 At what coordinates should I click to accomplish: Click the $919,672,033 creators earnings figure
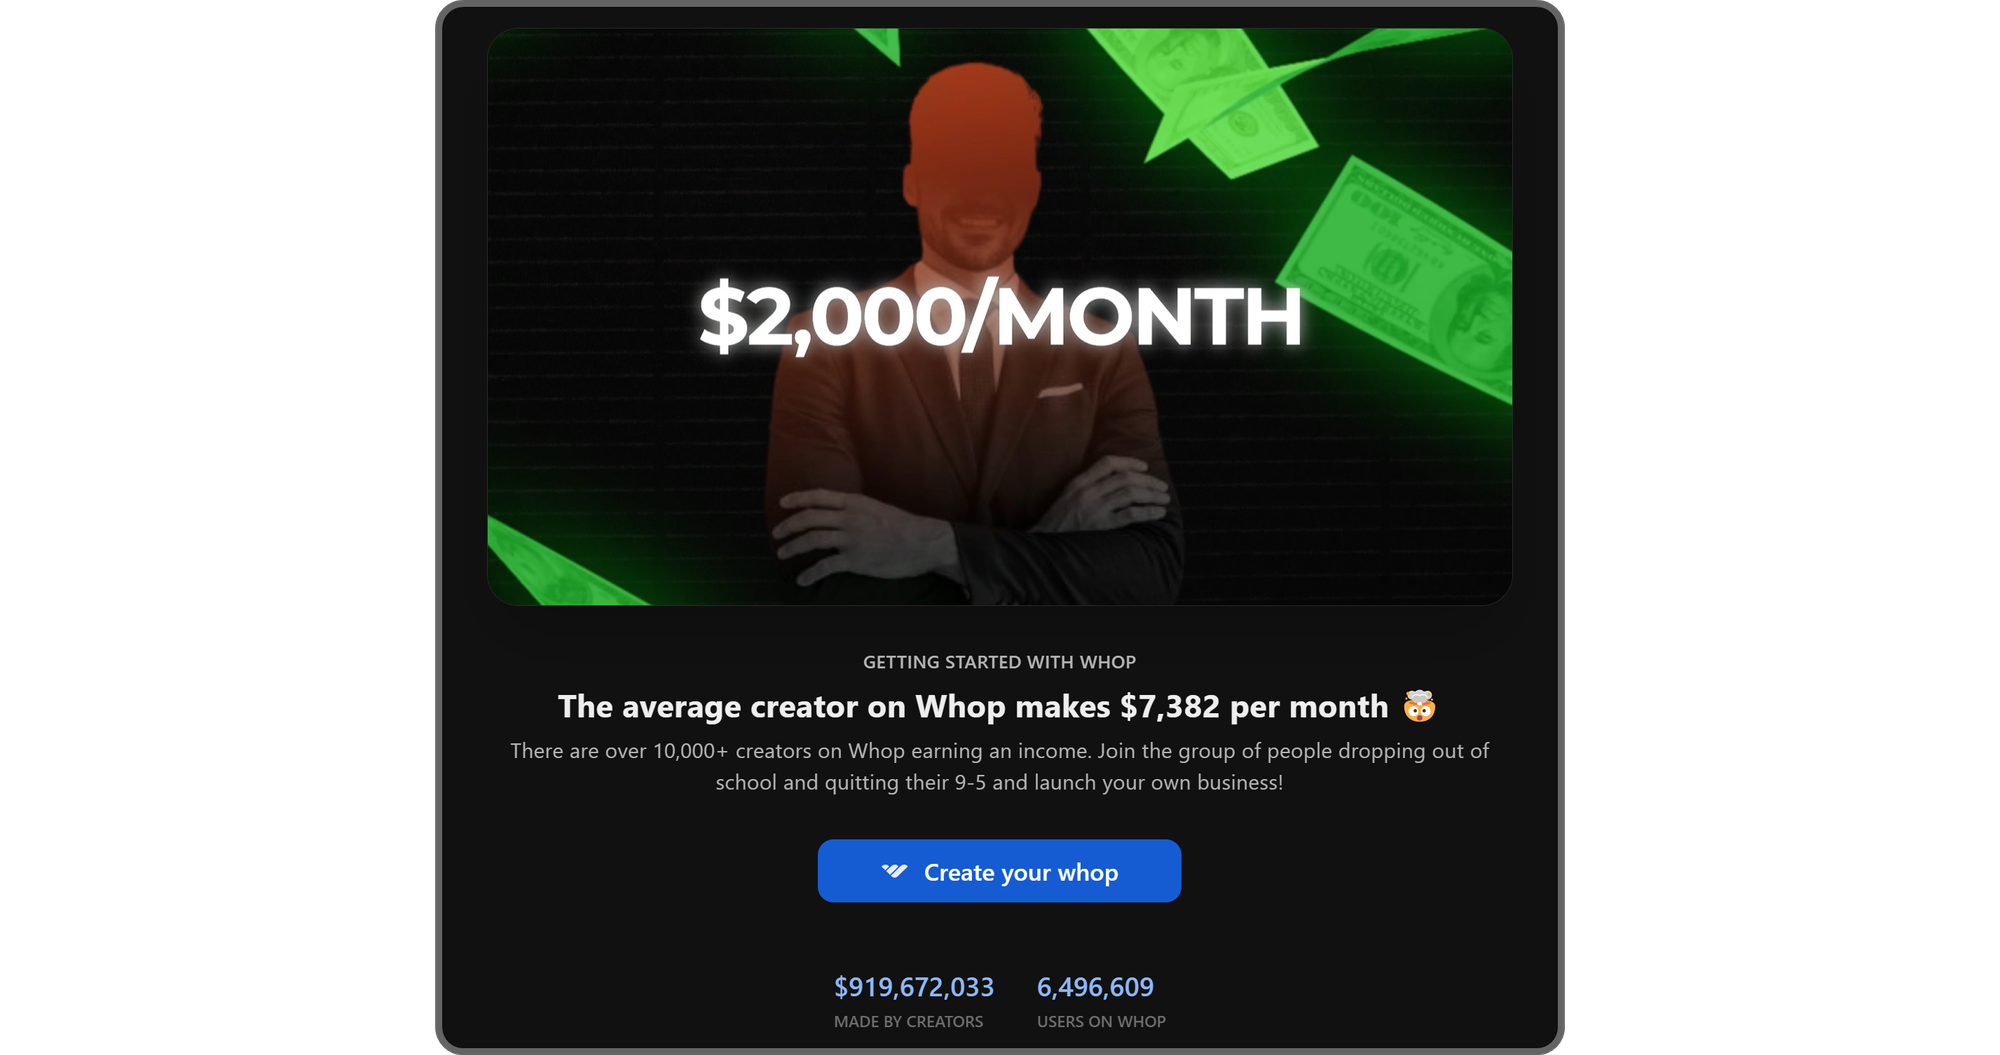(x=914, y=987)
